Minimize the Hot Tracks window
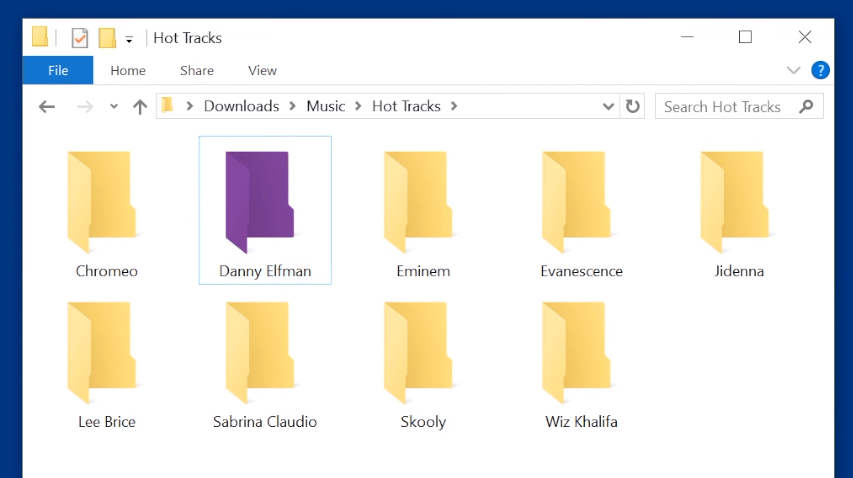The height and width of the screenshot is (478, 853). point(688,37)
